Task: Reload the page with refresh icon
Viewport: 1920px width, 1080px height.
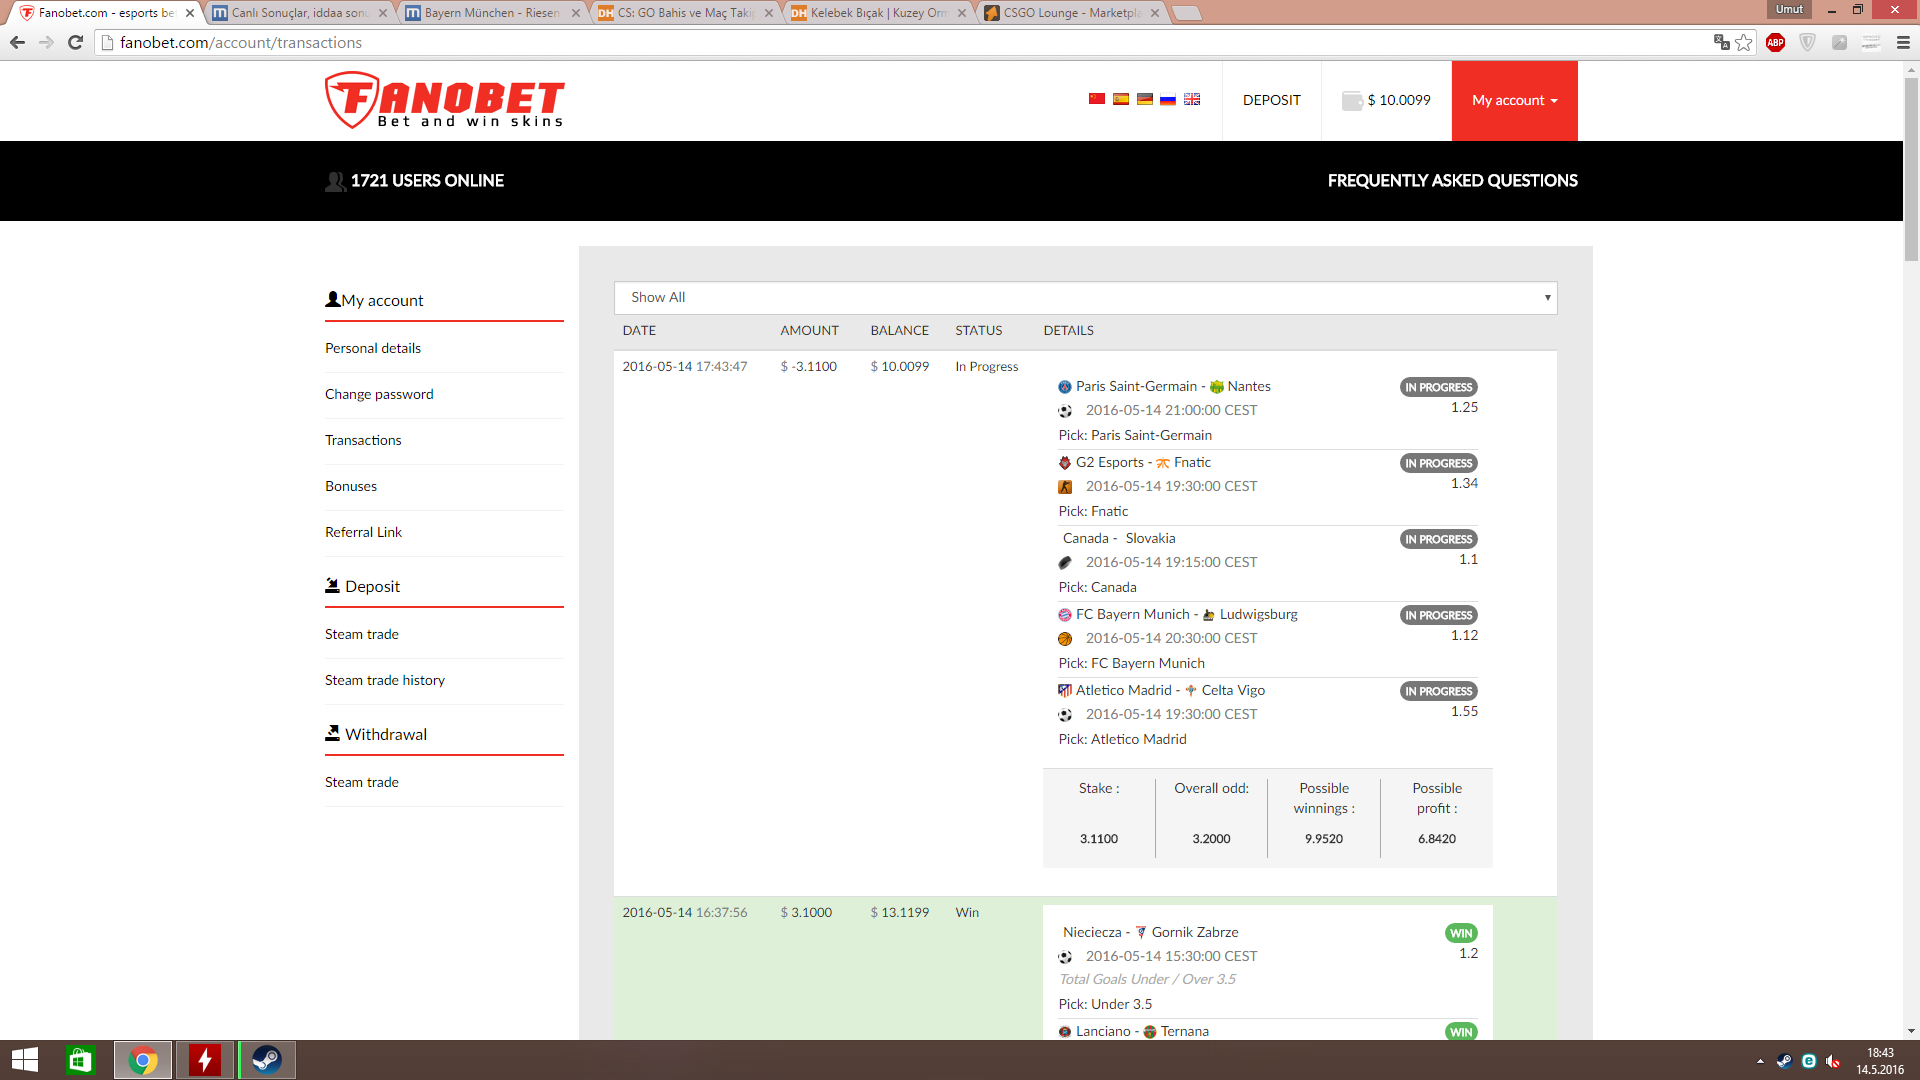Action: (x=75, y=42)
